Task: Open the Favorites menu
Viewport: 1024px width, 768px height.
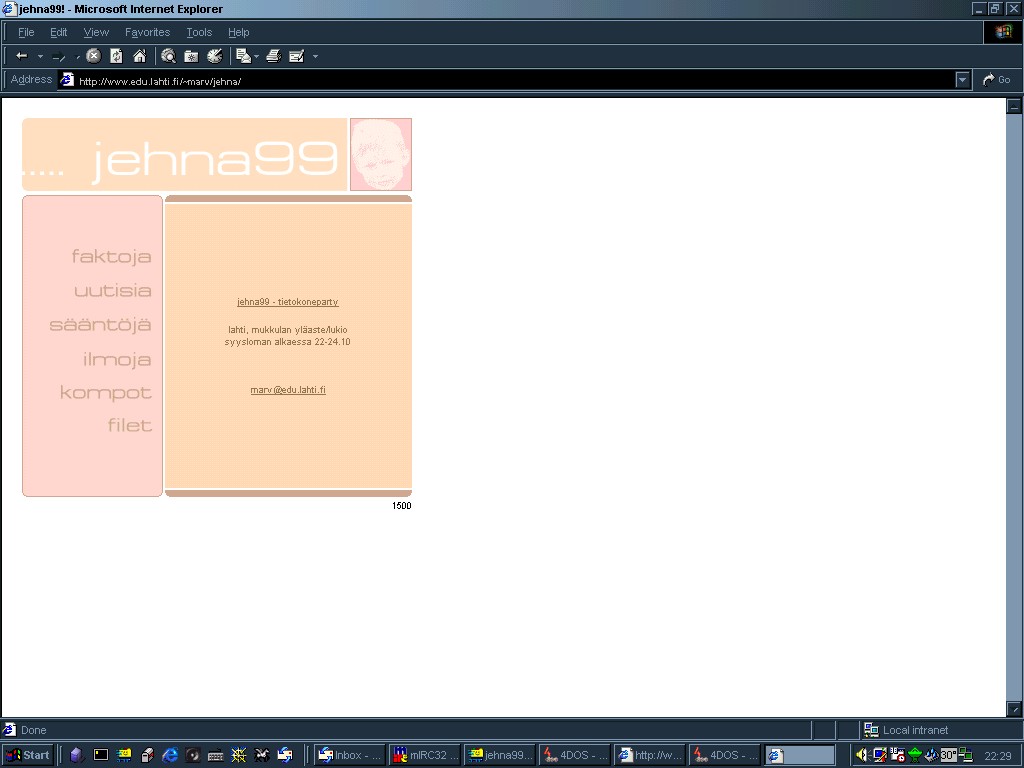Action: [147, 32]
